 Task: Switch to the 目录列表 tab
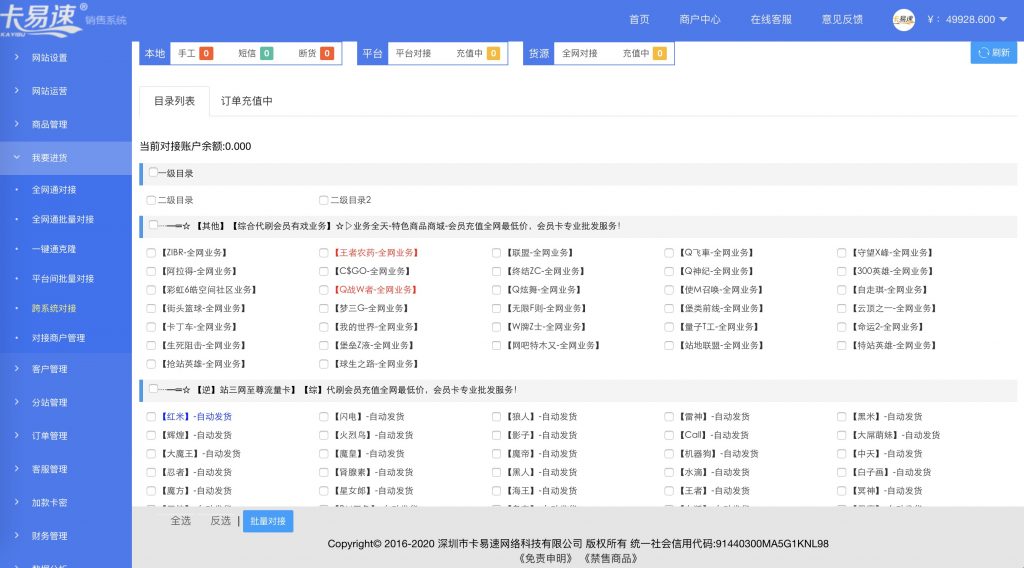click(174, 101)
